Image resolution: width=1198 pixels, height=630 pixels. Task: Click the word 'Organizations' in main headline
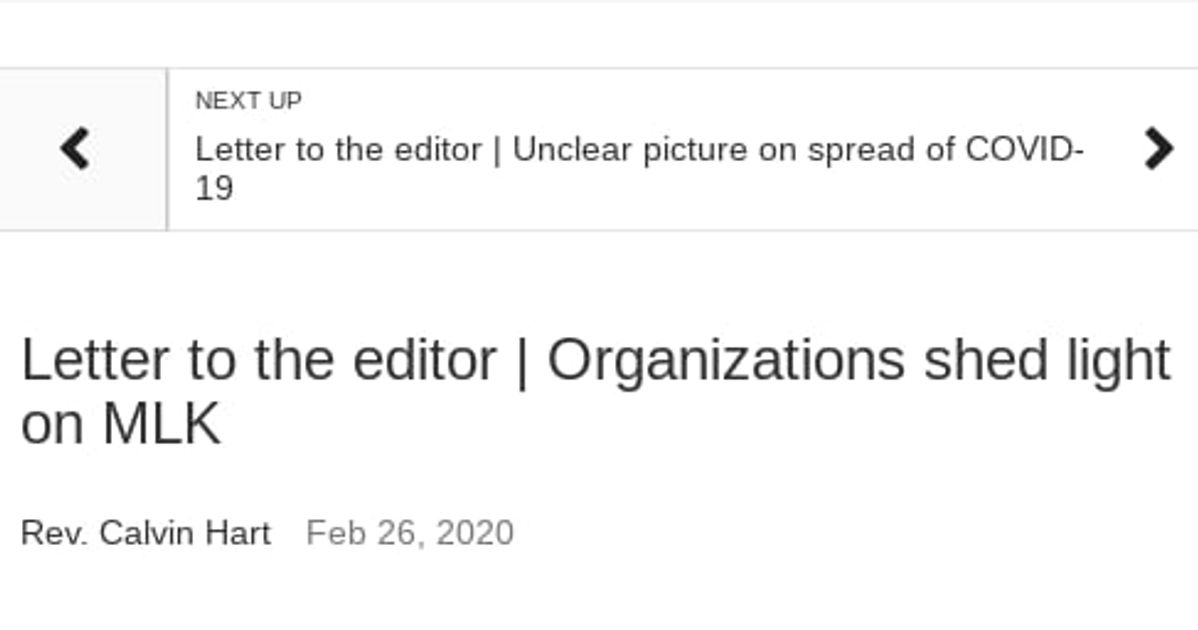pos(726,362)
